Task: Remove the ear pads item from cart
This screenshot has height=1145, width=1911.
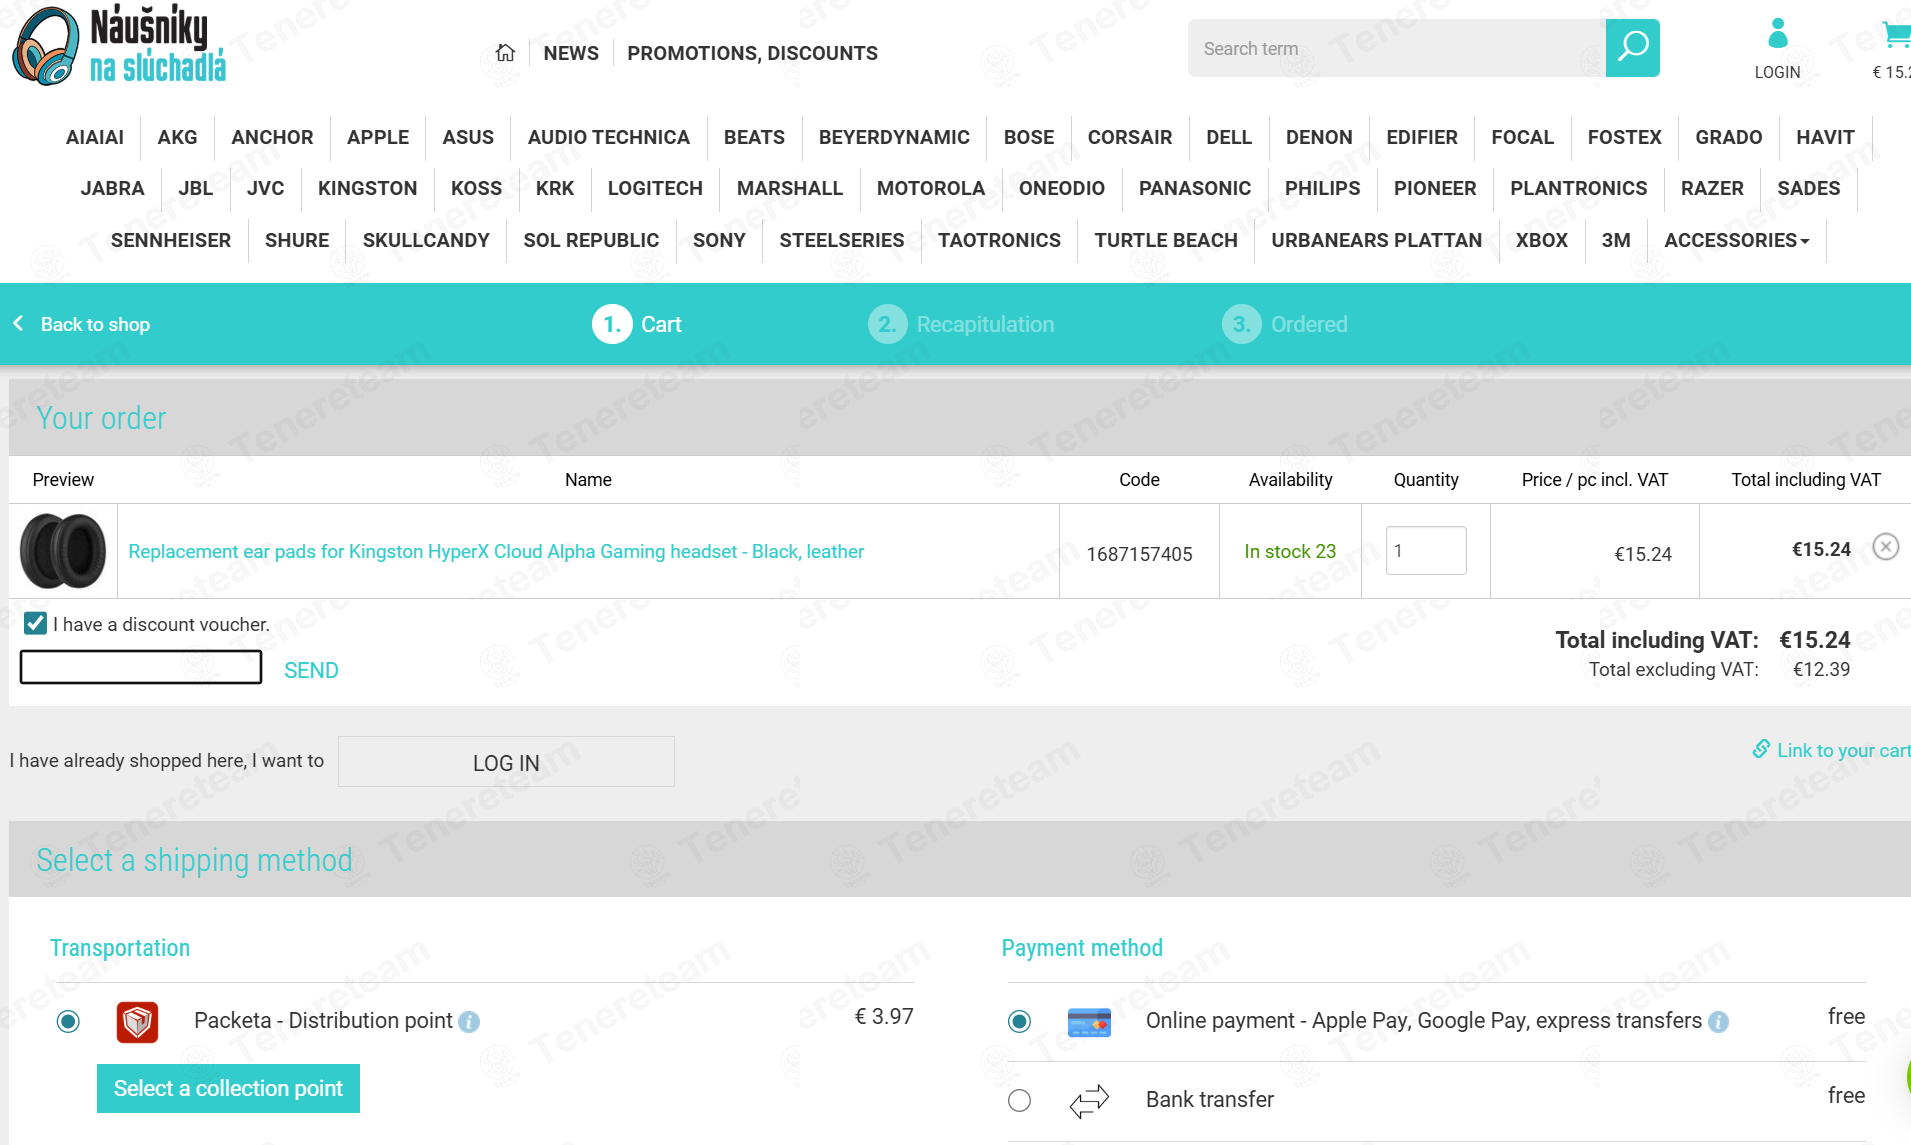Action: pyautogui.click(x=1886, y=547)
